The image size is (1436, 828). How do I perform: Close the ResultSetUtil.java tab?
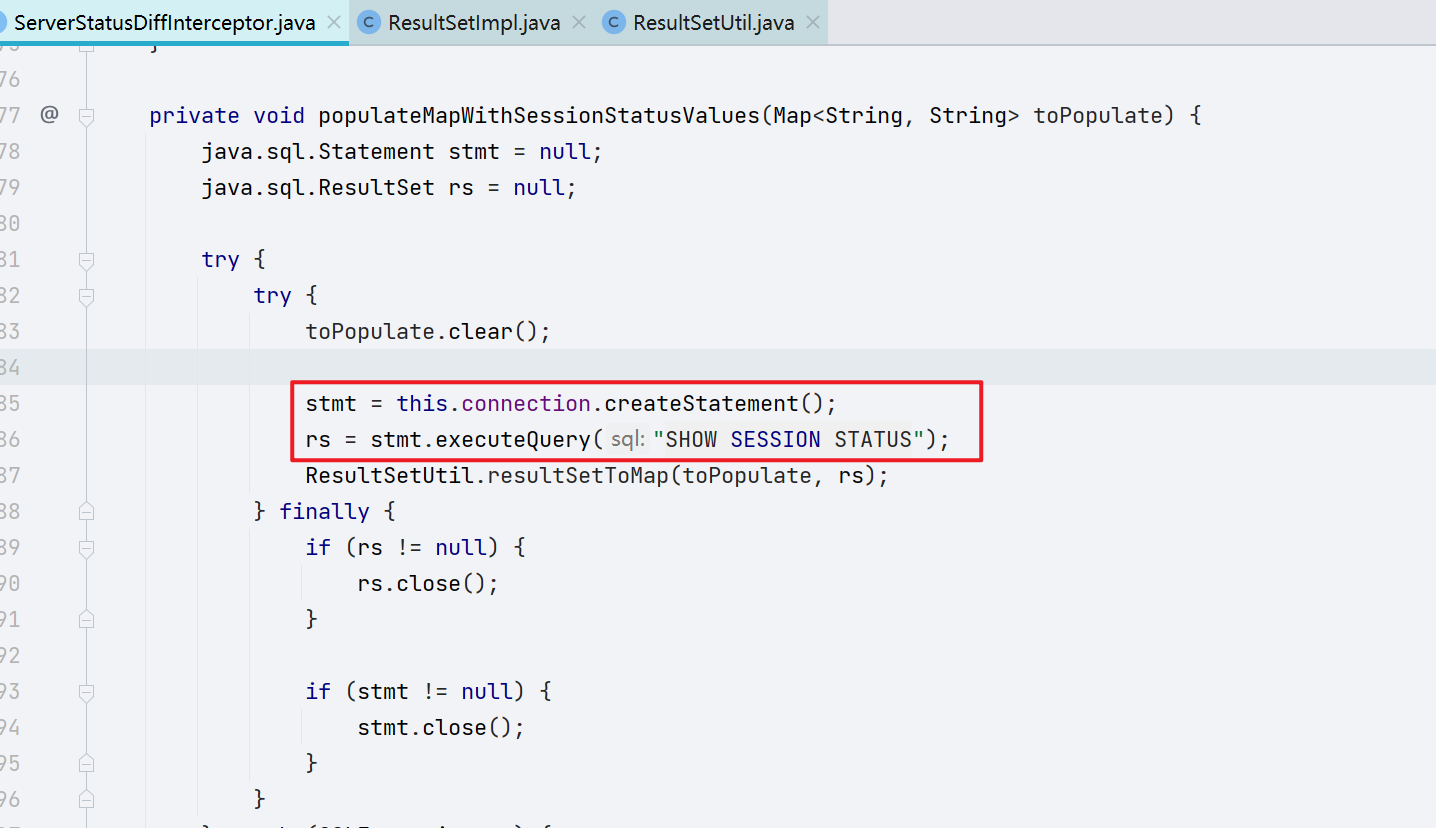tap(813, 21)
